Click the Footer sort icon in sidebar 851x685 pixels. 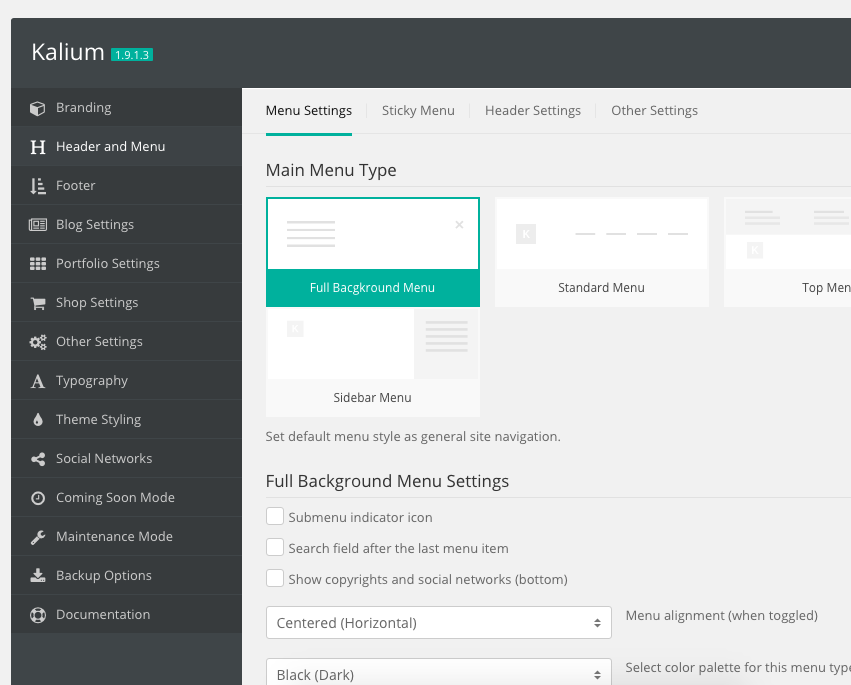pyautogui.click(x=38, y=186)
